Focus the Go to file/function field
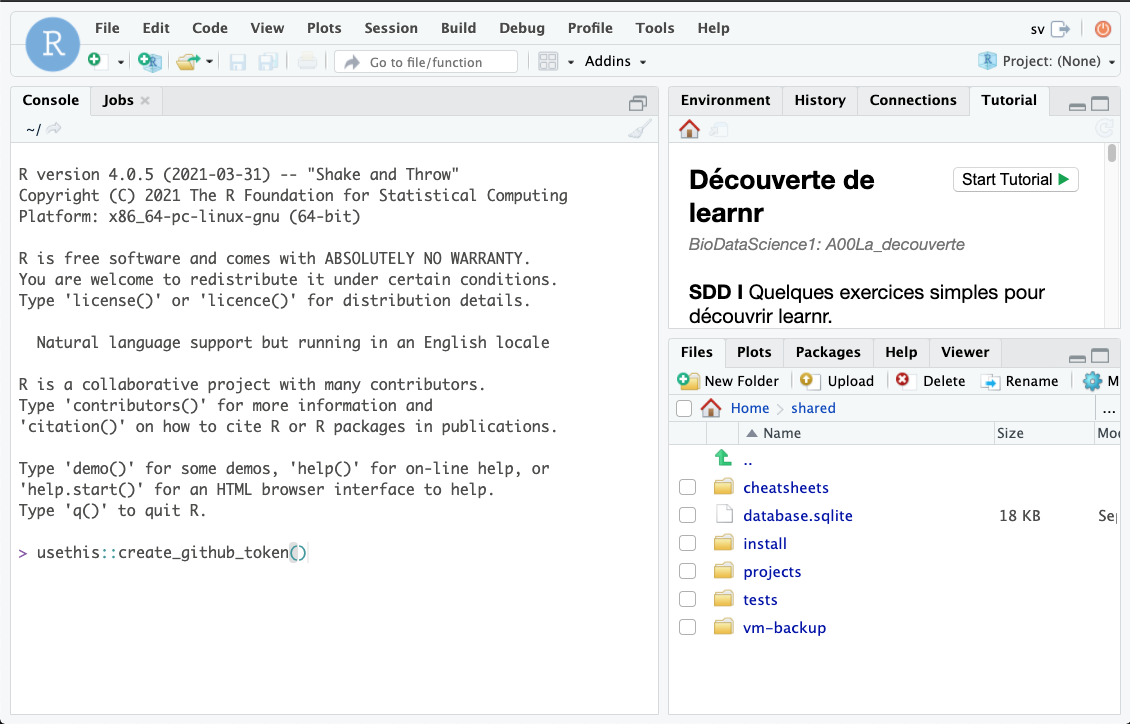Image resolution: width=1130 pixels, height=724 pixels. pos(426,62)
